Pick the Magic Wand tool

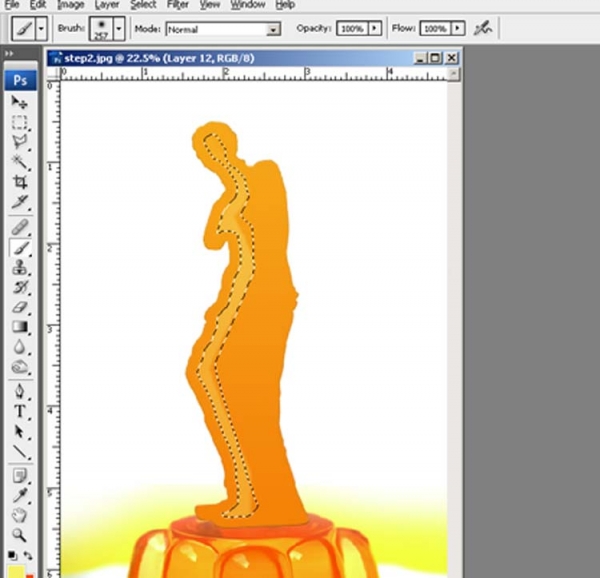click(x=19, y=162)
